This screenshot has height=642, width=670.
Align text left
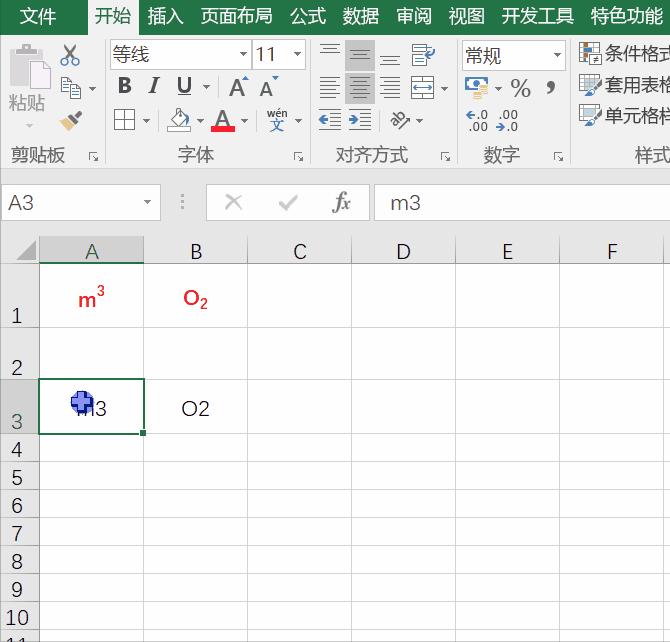click(x=330, y=88)
